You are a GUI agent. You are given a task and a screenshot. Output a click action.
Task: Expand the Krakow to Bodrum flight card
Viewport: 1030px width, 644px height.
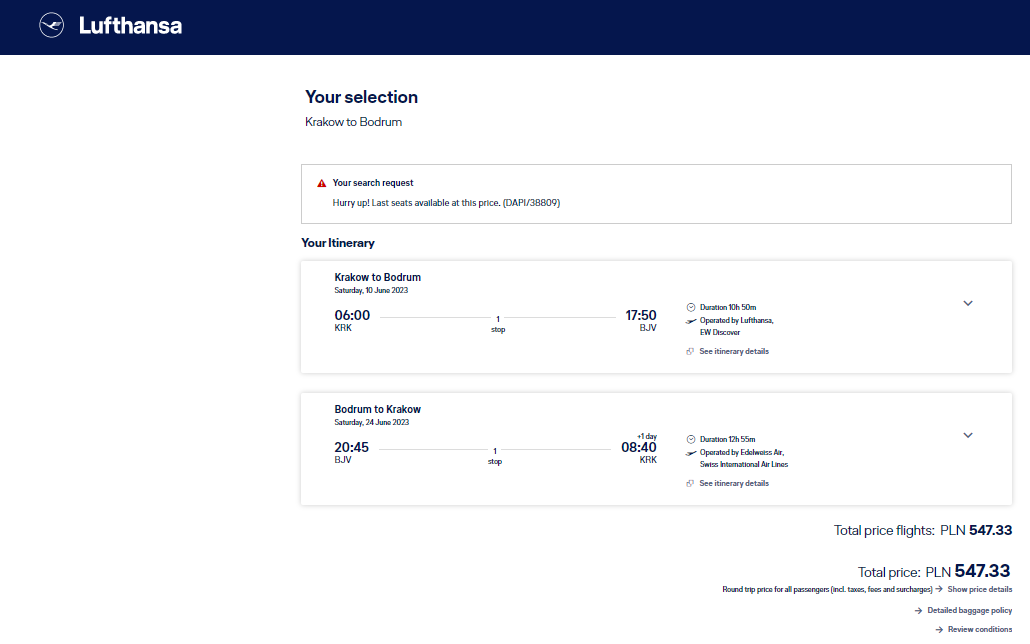(x=968, y=304)
